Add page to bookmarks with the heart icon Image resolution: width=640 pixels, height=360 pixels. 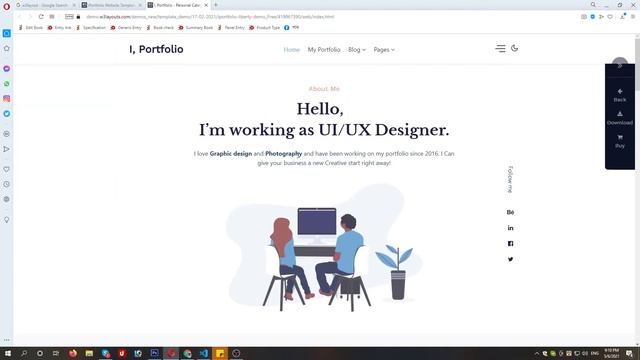[610, 17]
